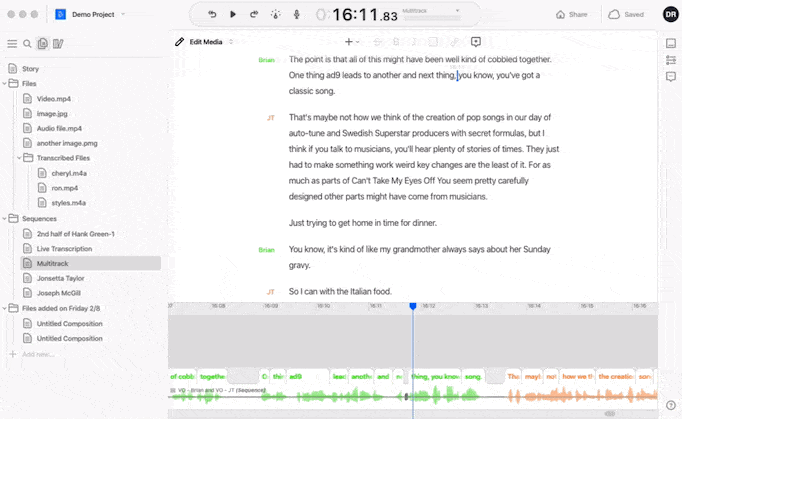Select image.jpg in the sidebar
The height and width of the screenshot is (491, 800).
click(x=52, y=114)
